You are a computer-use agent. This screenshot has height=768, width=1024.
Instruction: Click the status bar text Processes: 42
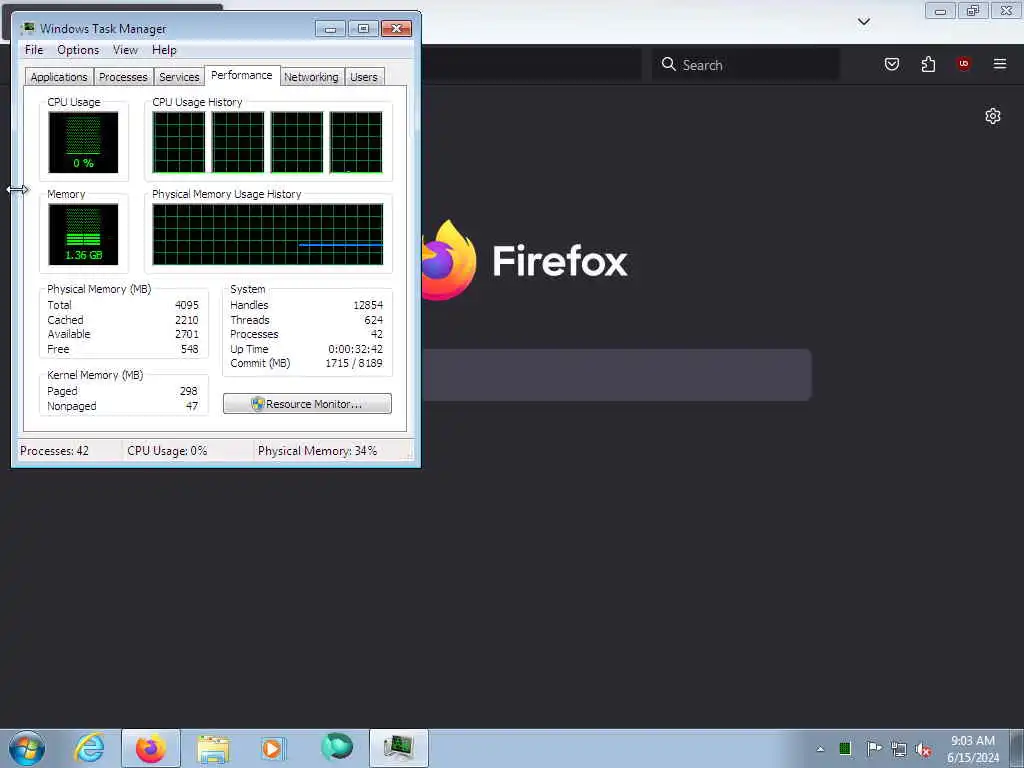click(54, 451)
